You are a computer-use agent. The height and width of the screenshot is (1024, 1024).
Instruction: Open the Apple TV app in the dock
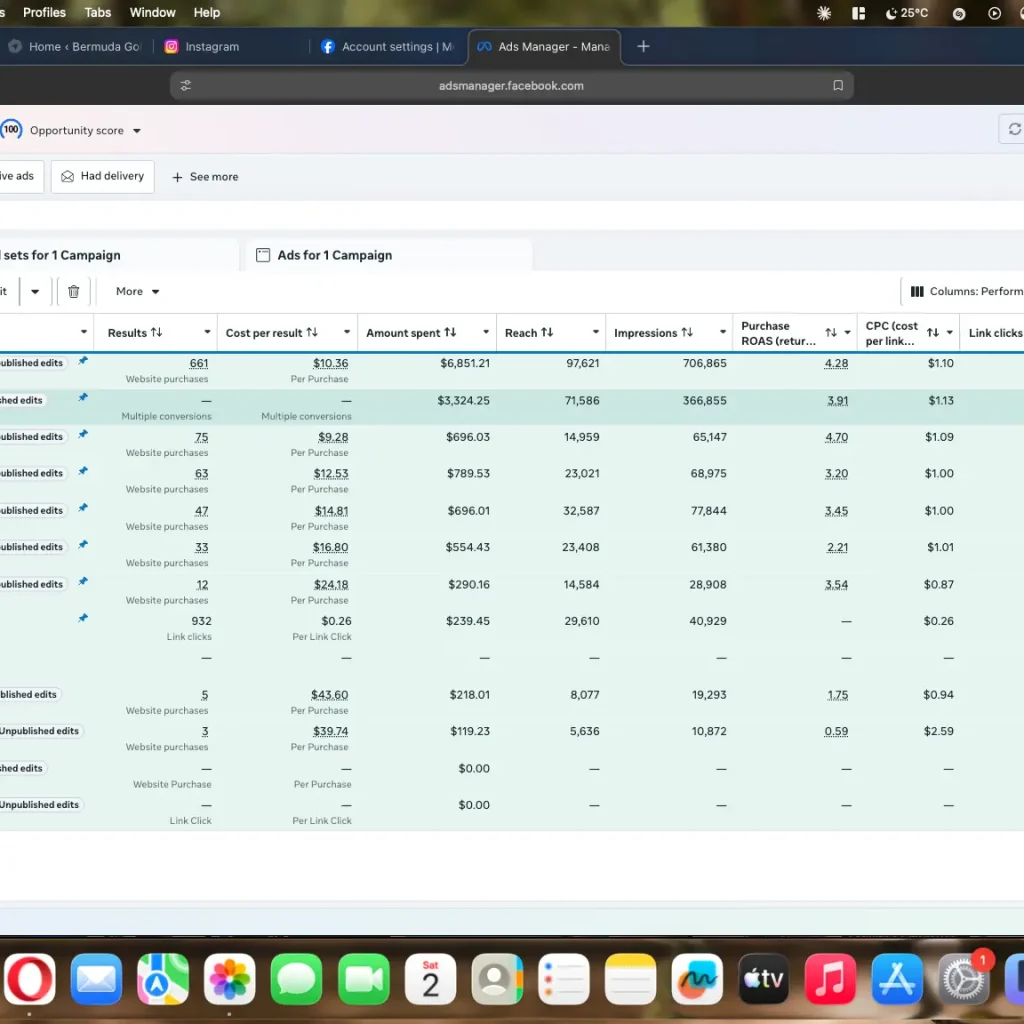(764, 979)
